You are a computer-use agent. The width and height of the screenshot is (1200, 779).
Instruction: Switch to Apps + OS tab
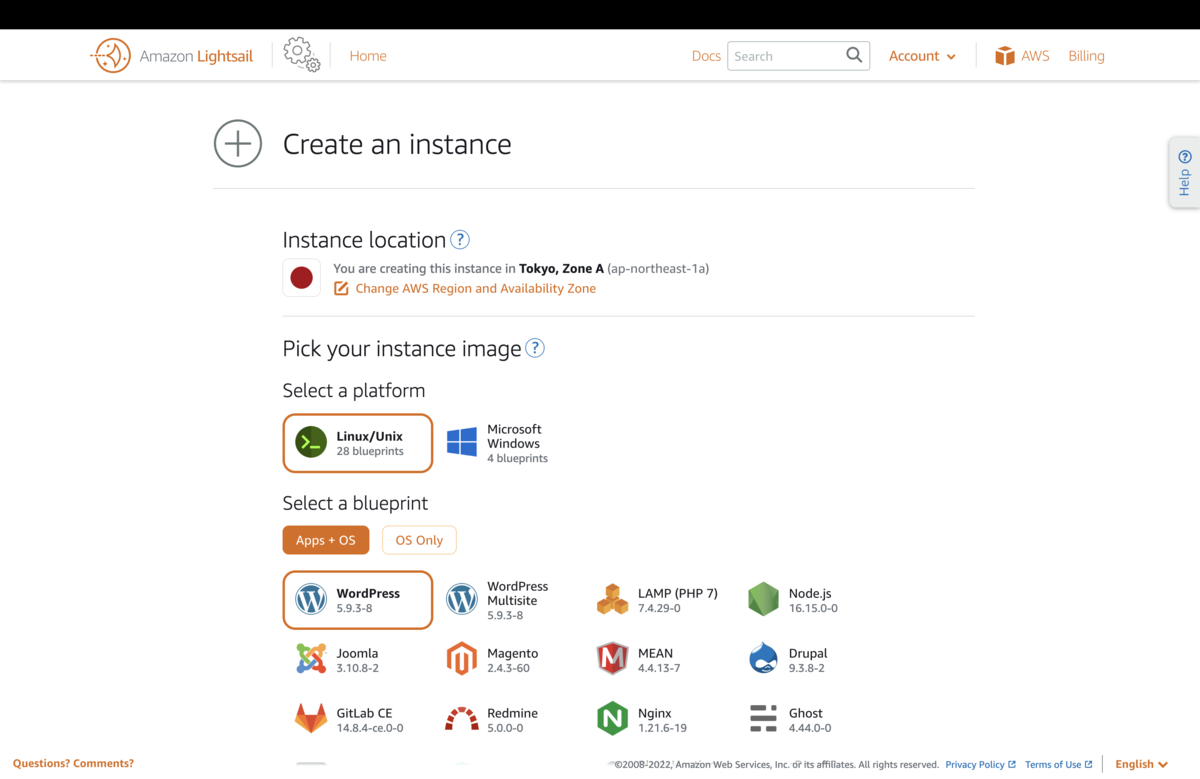point(326,540)
